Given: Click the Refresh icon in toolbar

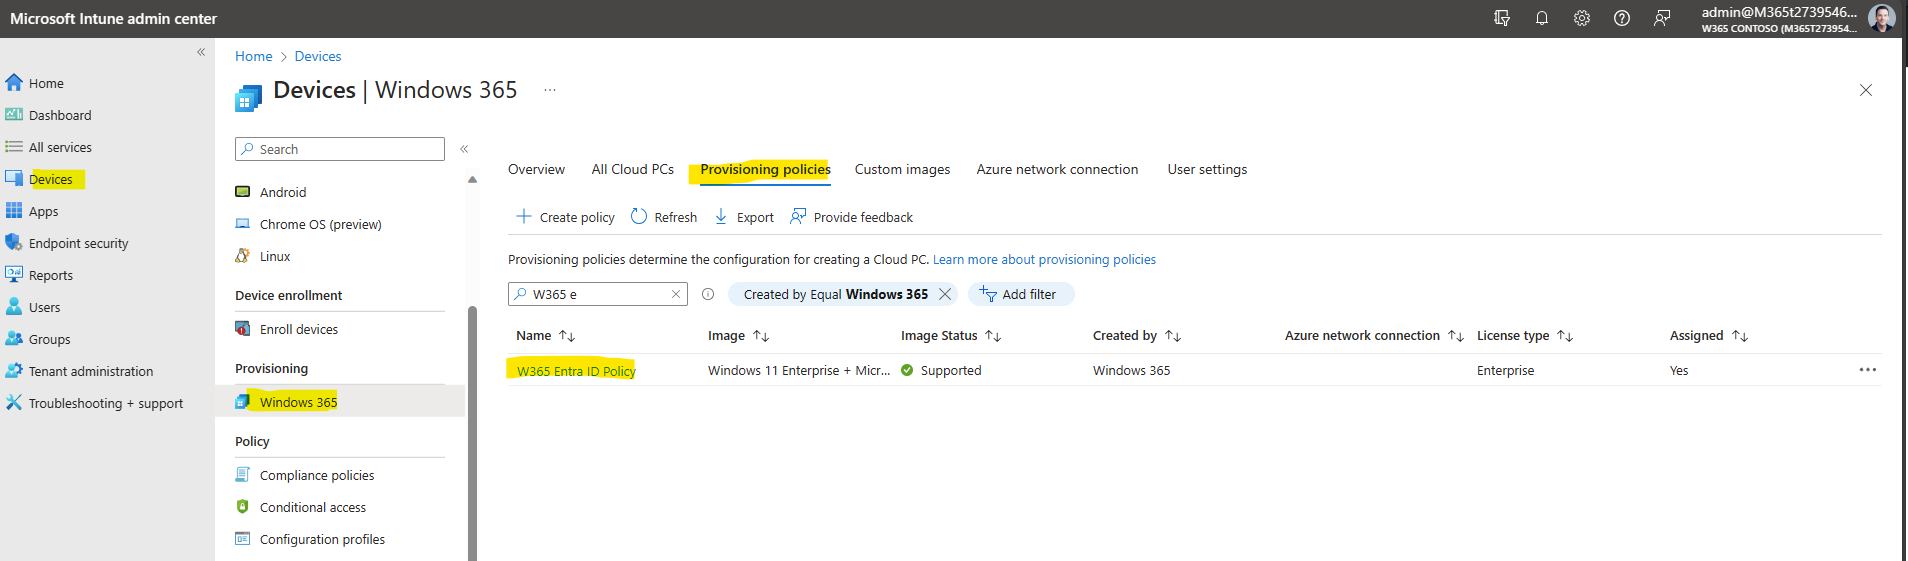Looking at the screenshot, I should pyautogui.click(x=639, y=217).
